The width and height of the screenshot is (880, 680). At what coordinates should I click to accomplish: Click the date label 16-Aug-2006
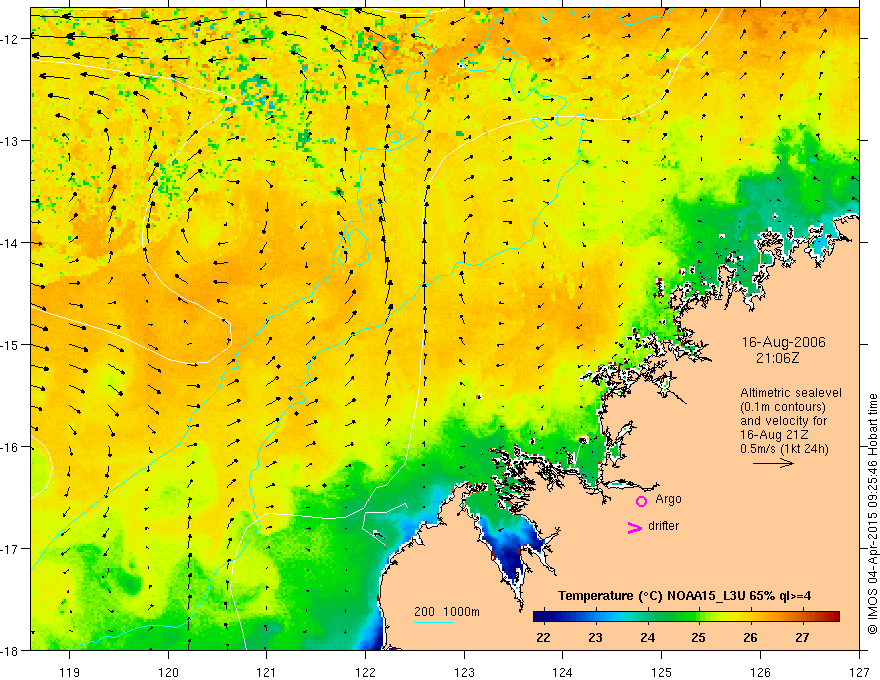(783, 342)
